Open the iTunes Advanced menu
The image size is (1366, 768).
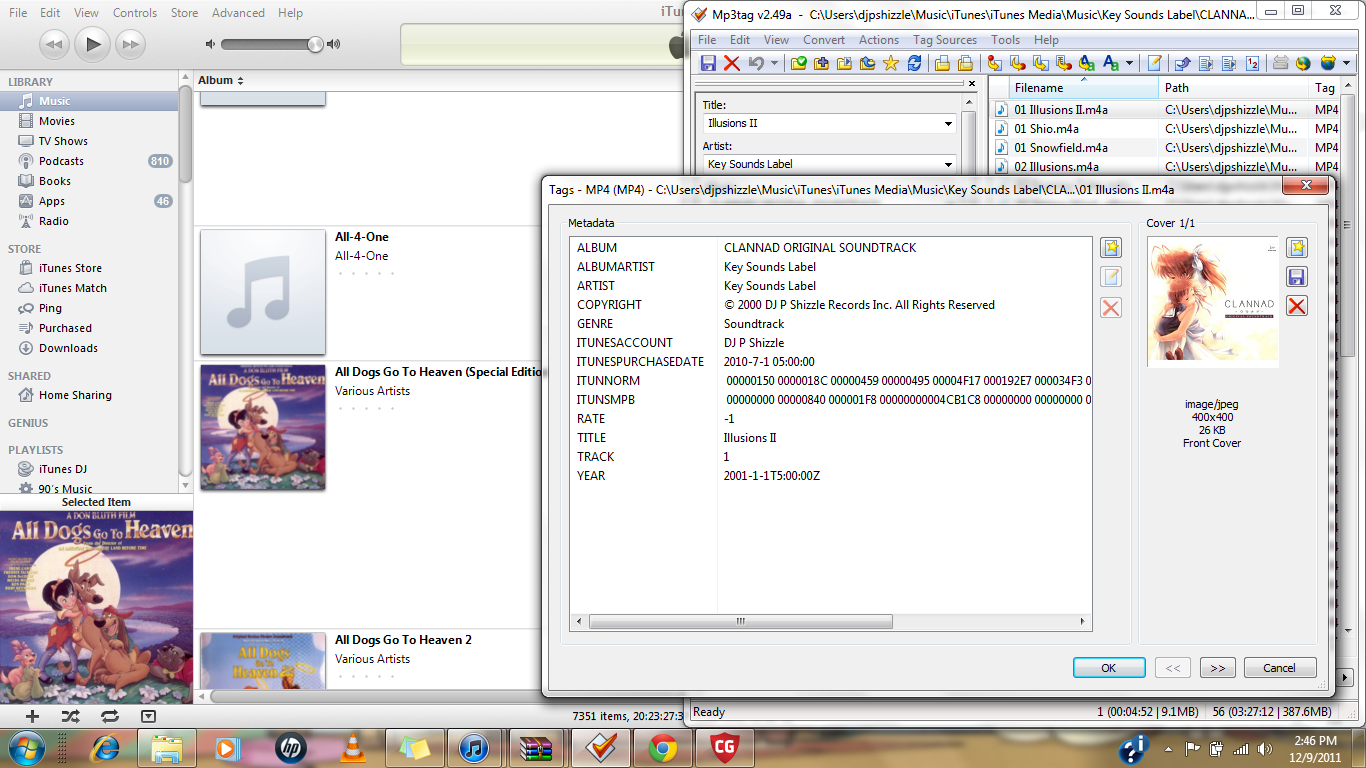(x=238, y=13)
